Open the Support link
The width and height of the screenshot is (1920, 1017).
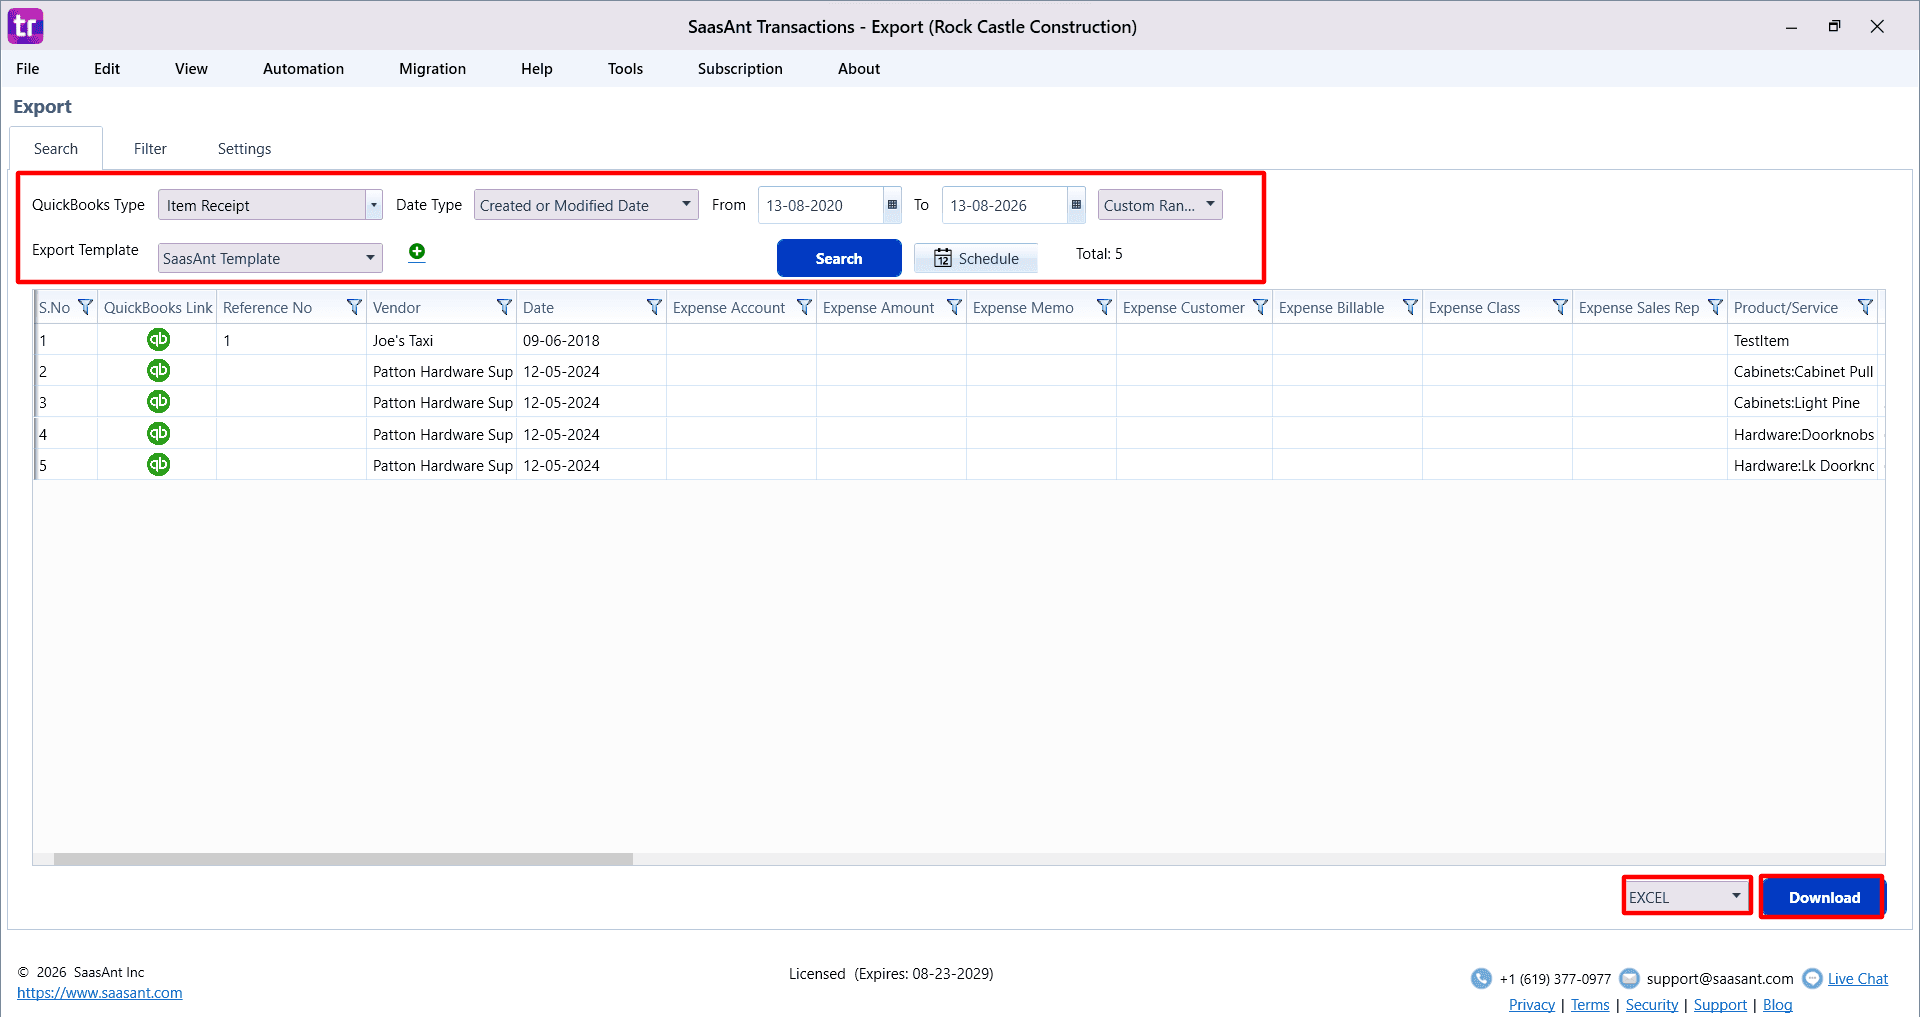[x=1720, y=1005]
